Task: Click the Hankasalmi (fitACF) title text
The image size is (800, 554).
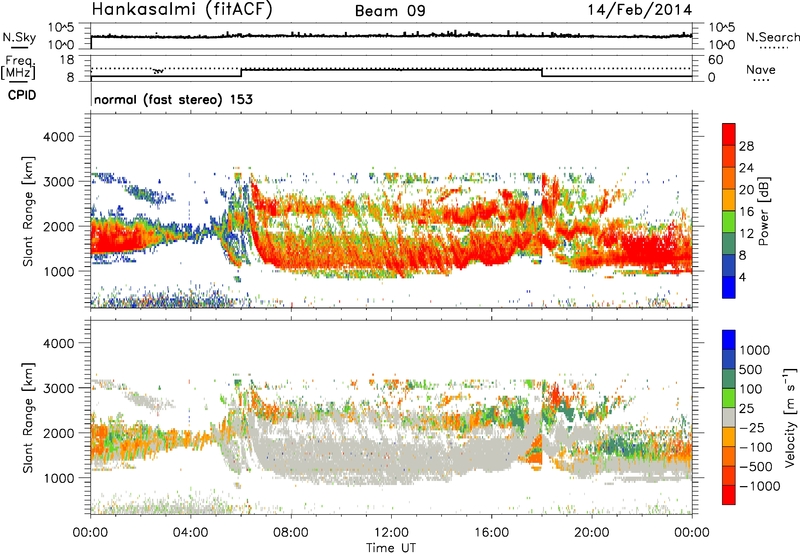Action: [x=182, y=10]
